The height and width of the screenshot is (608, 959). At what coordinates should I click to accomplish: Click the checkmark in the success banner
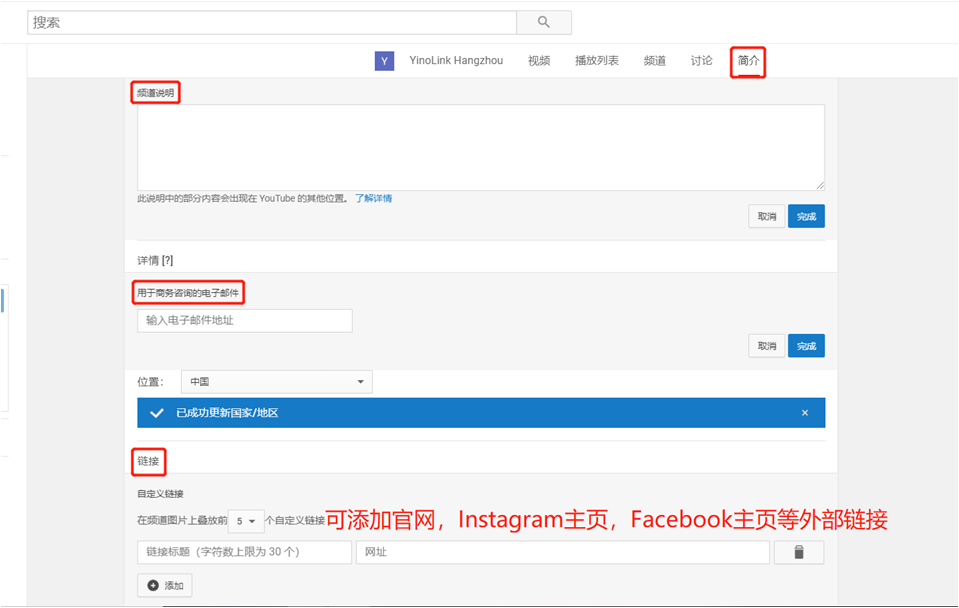pyautogui.click(x=156, y=412)
